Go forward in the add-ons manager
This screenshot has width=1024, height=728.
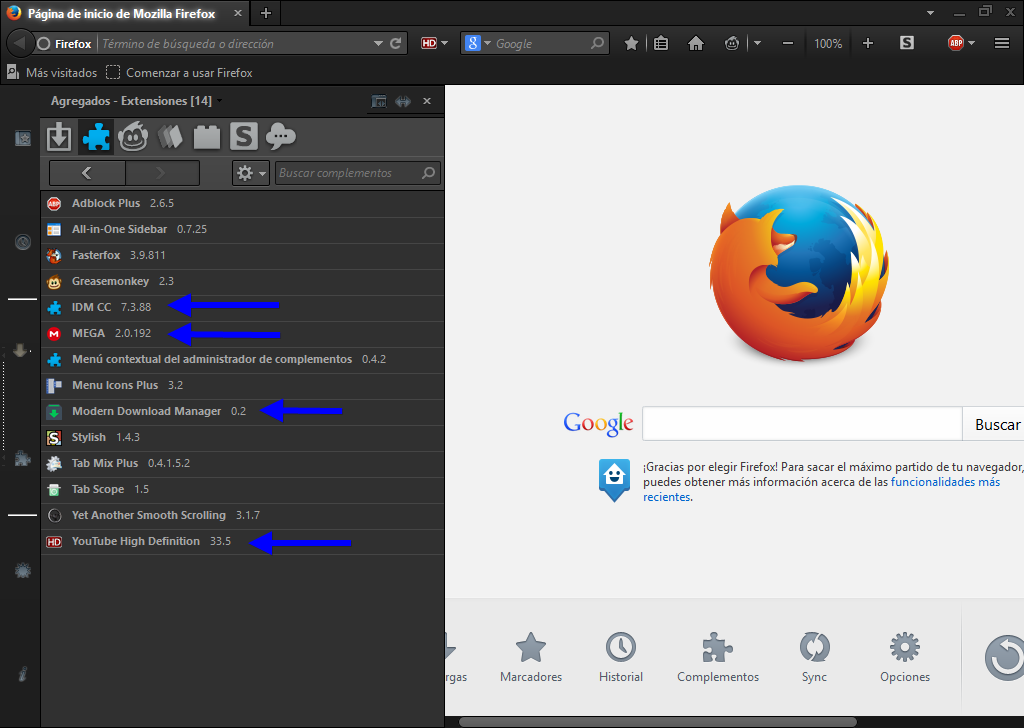pos(162,173)
